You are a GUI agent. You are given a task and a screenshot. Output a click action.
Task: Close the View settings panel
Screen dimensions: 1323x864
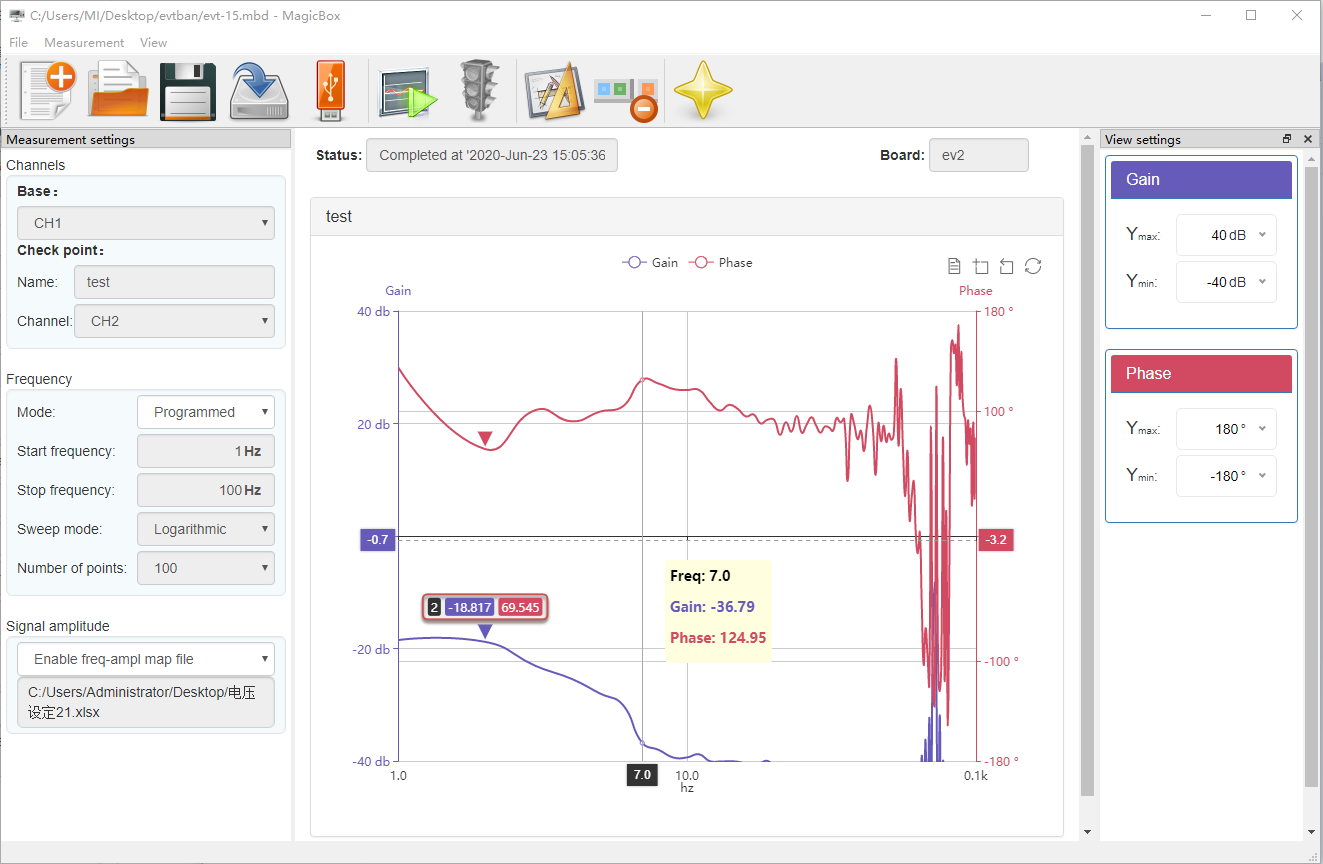pos(1308,139)
